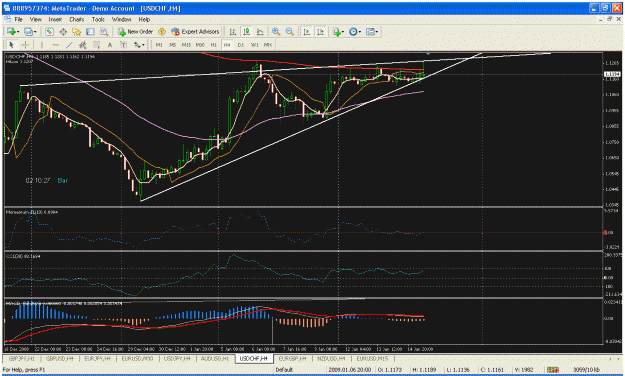Open the View menu
The width and height of the screenshot is (625, 376).
[x=35, y=19]
